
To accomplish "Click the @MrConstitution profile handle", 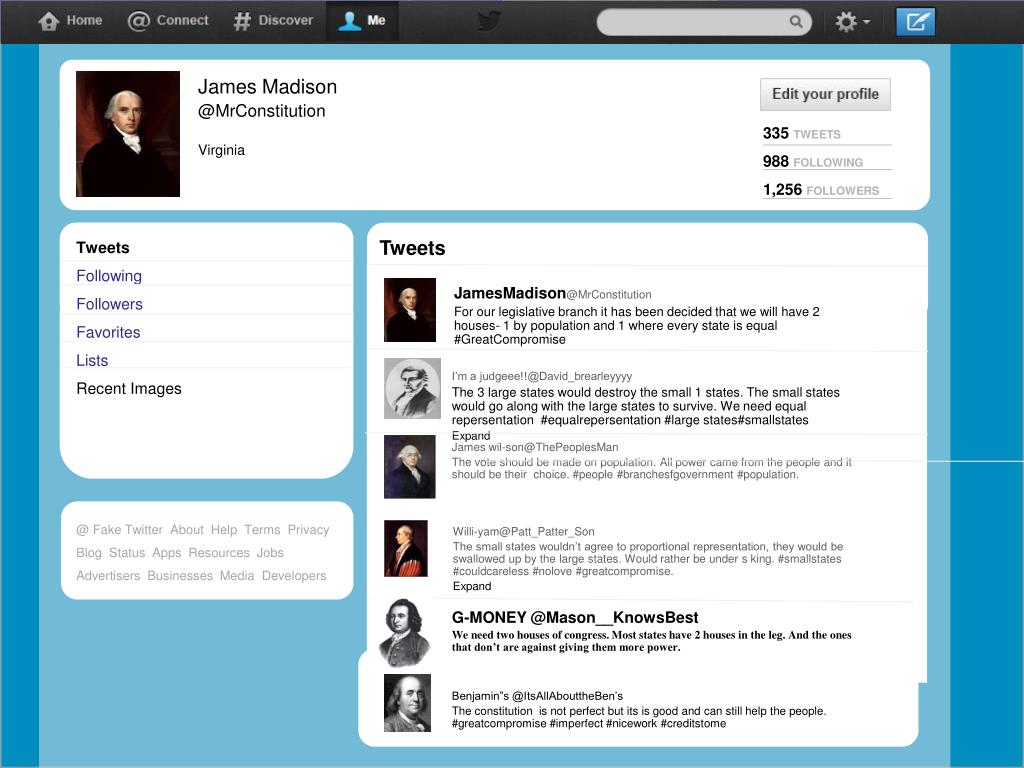I will 261,111.
